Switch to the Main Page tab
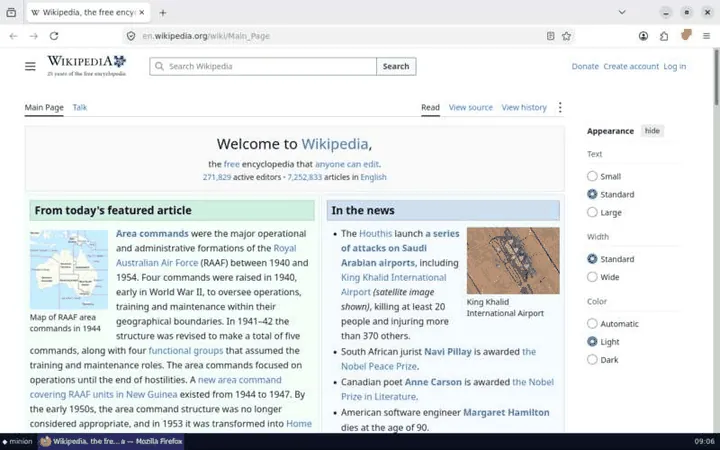The height and width of the screenshot is (450, 720). pos(44,107)
